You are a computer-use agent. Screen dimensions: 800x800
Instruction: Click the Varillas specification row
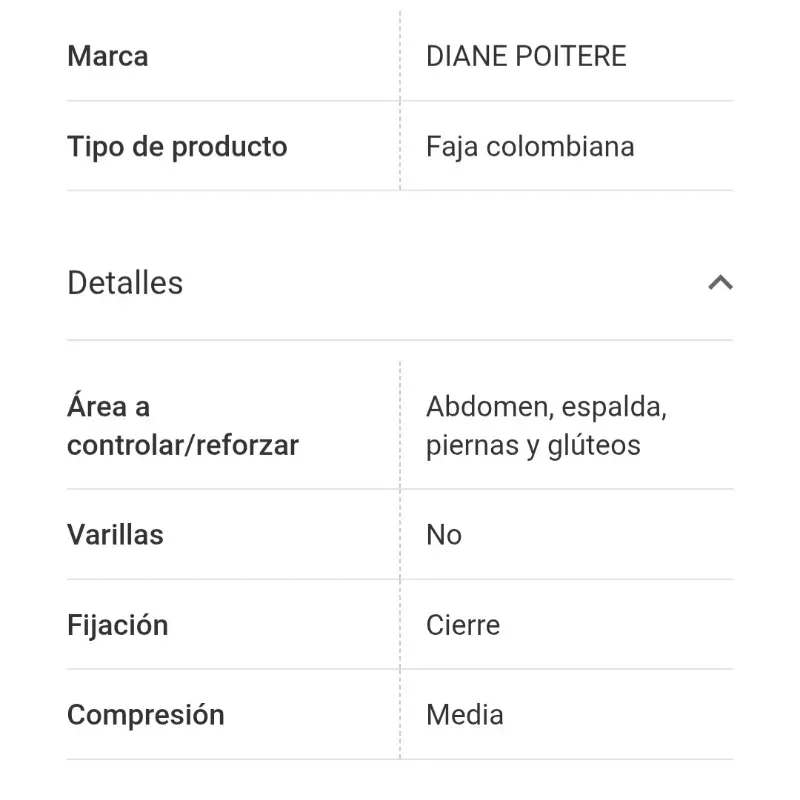[x=115, y=534]
